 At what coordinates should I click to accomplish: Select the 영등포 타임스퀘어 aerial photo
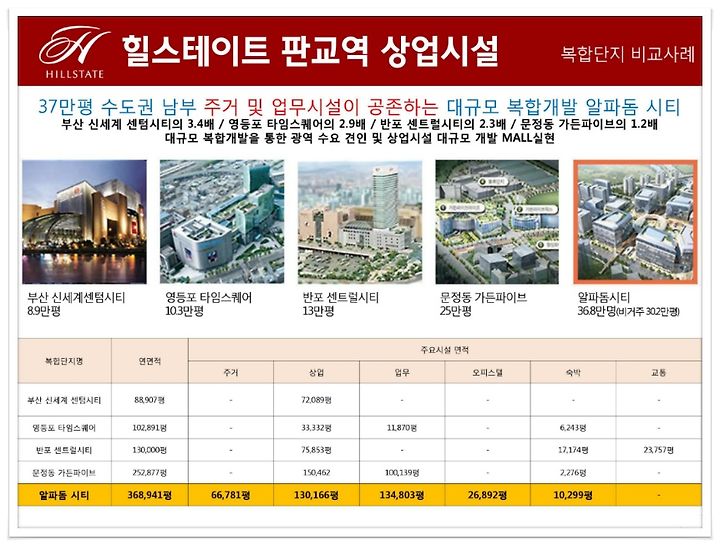tap(222, 222)
